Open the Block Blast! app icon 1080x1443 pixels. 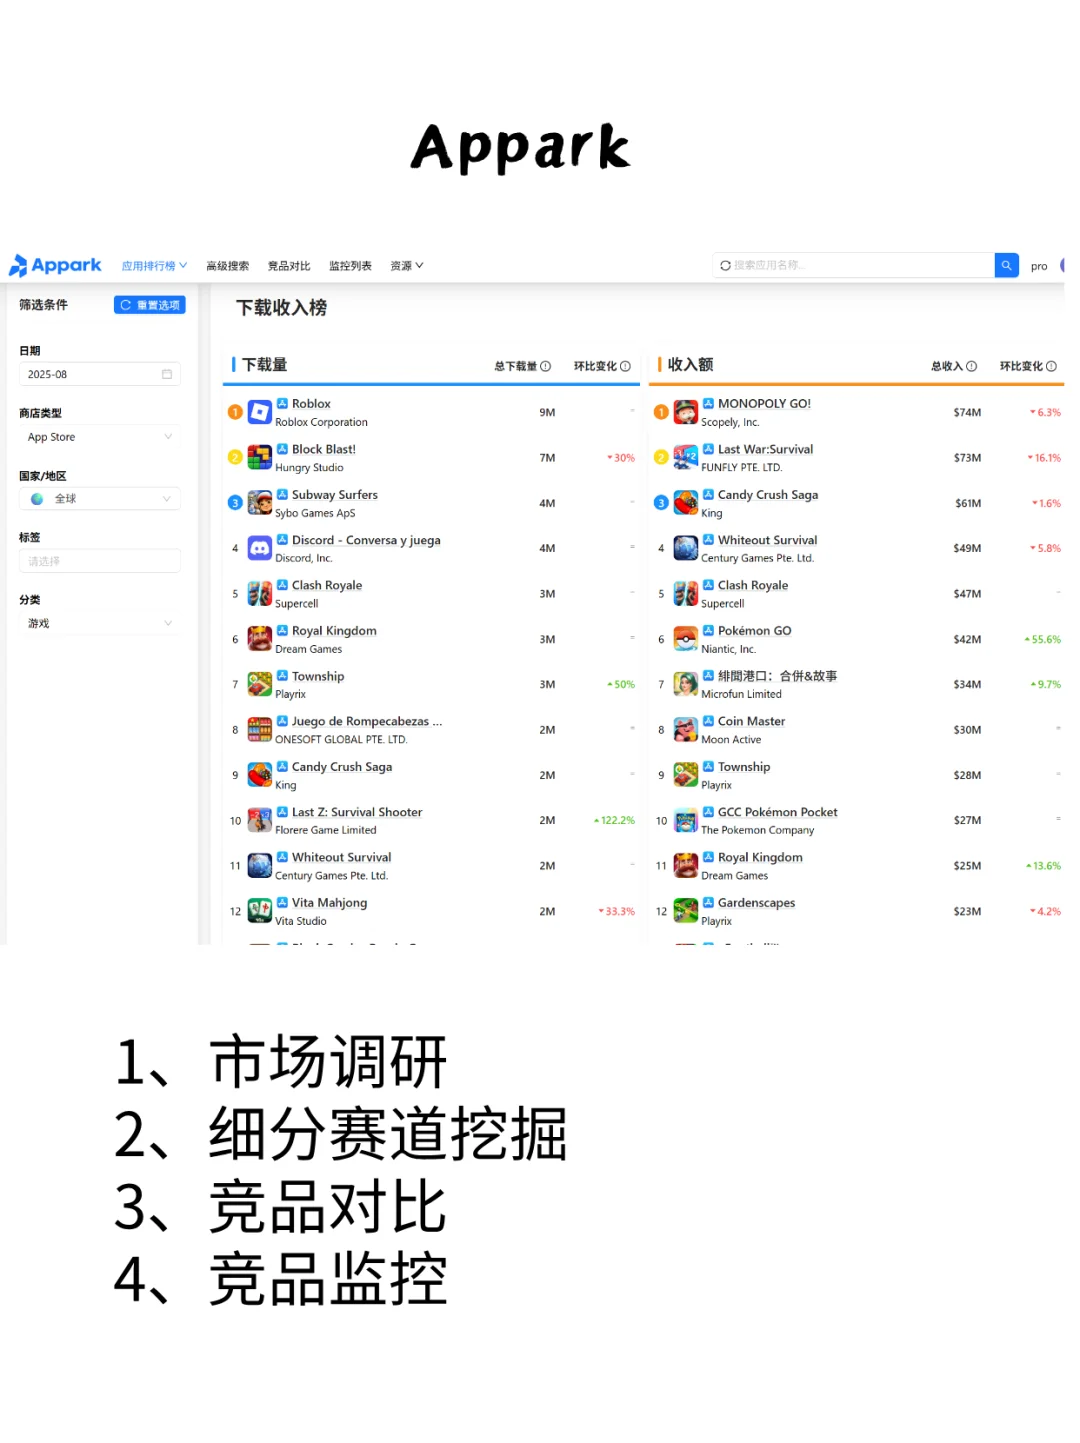[x=260, y=457]
